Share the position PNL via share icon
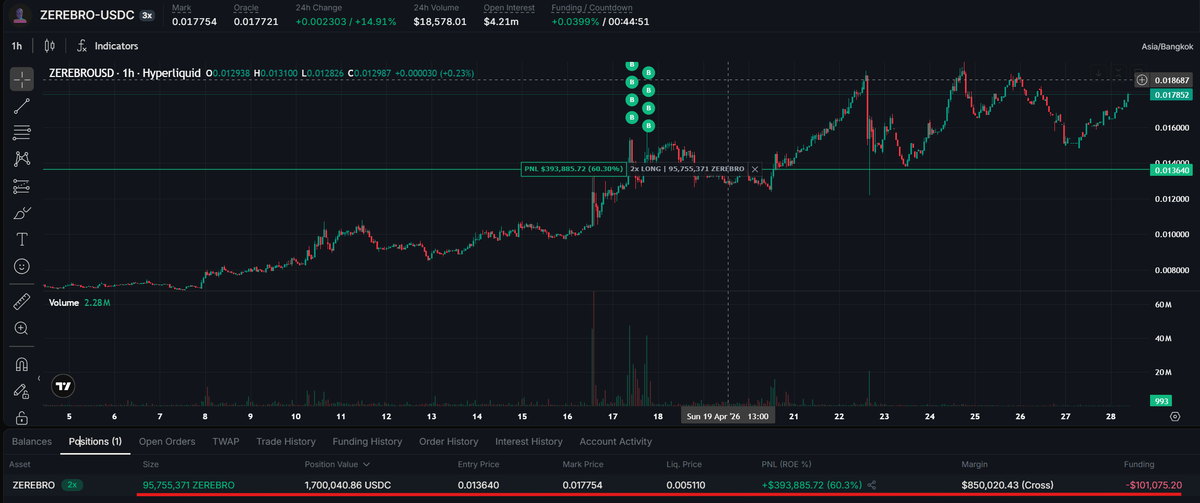This screenshot has height=503, width=1200. pos(873,485)
